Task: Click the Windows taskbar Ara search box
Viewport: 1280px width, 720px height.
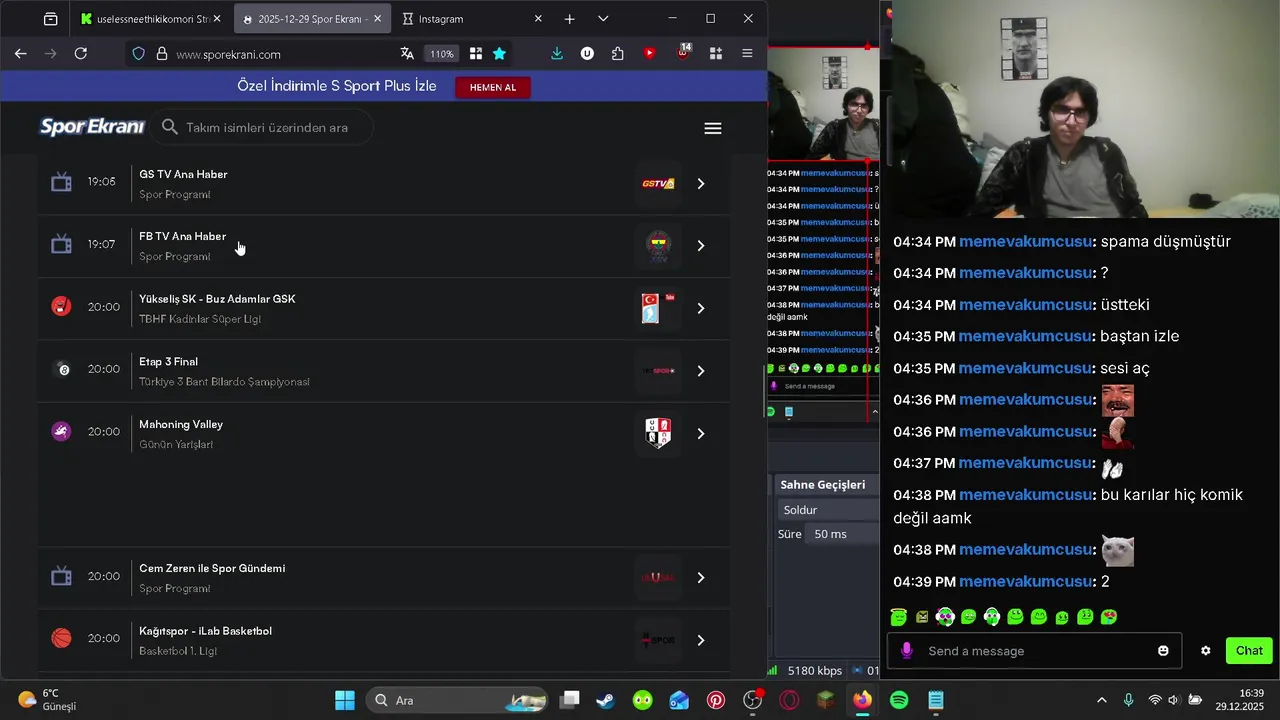Action: pos(456,700)
